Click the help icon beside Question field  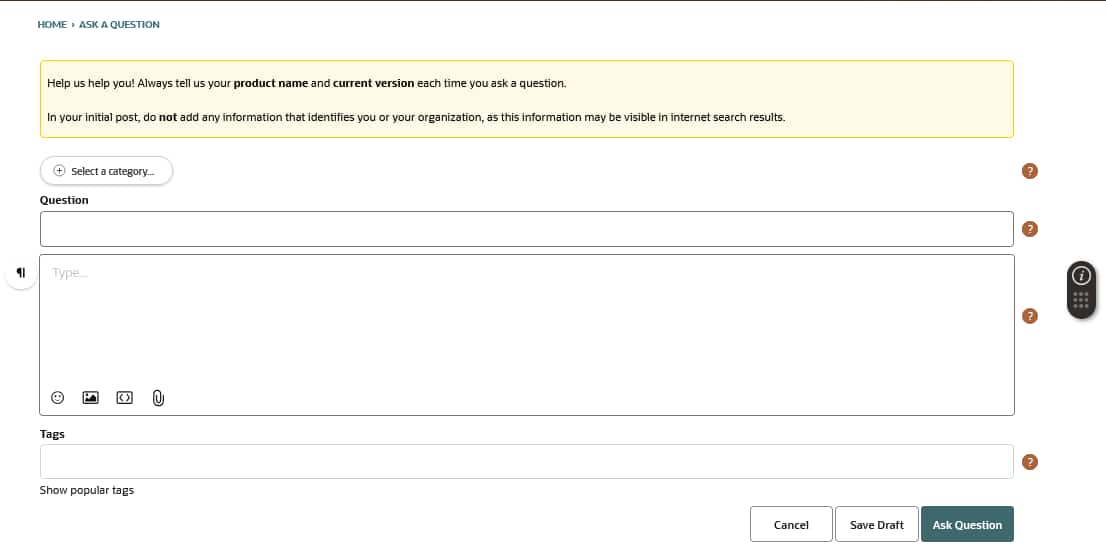point(1030,229)
